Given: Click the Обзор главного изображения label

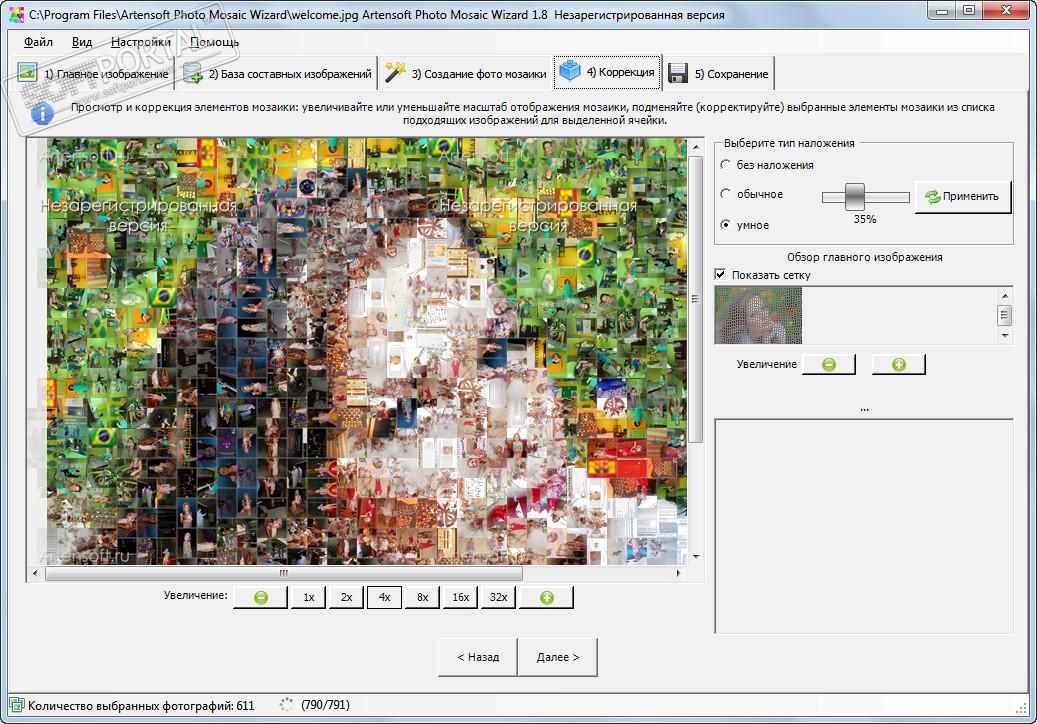Looking at the screenshot, I should point(864,257).
